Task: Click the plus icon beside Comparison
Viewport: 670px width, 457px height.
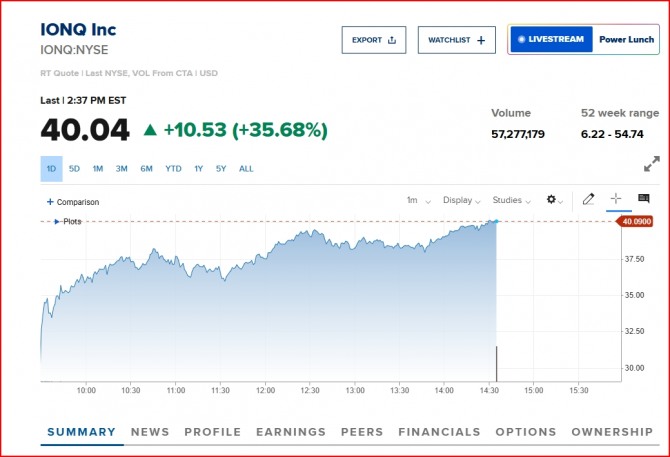Action: tap(50, 202)
